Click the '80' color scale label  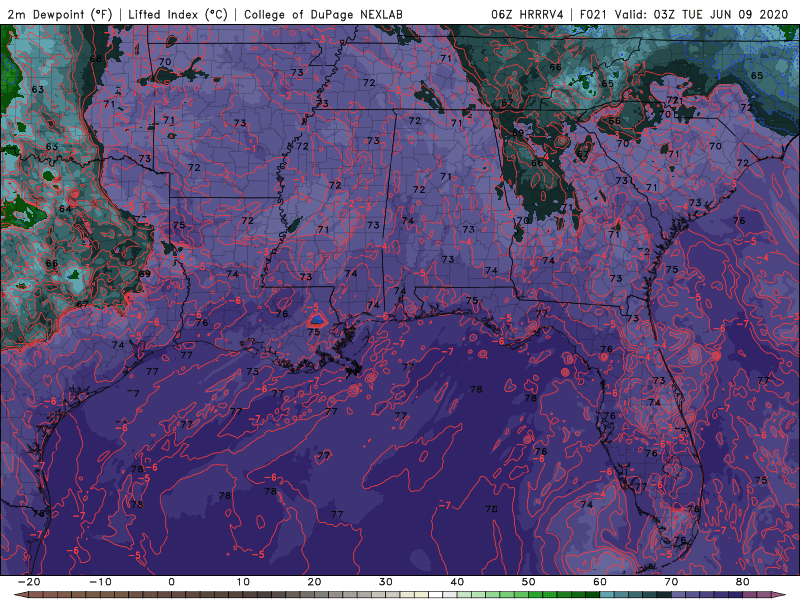[743, 582]
